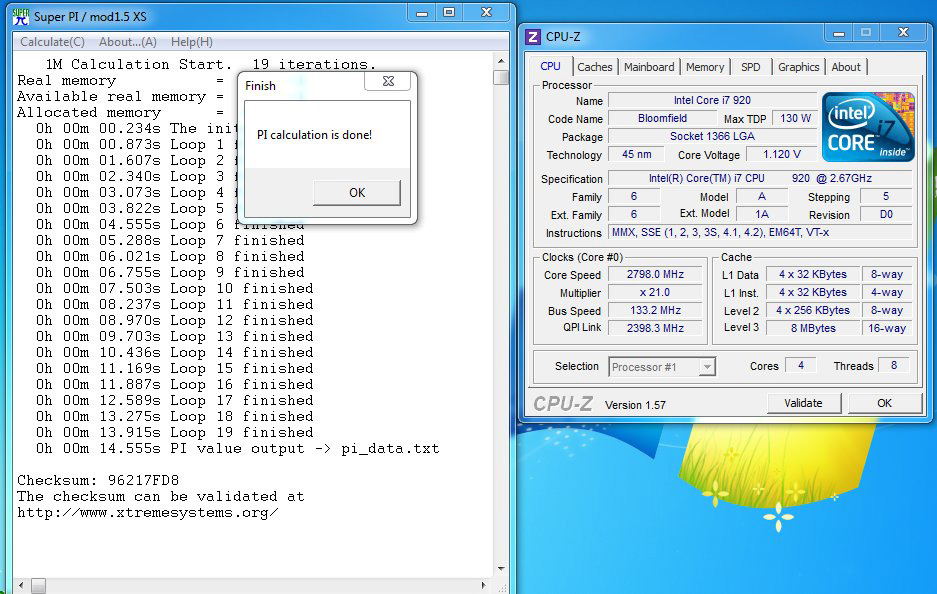The image size is (937, 594).
Task: Click the CPU-Z logo icon in title bar
Action: (x=533, y=37)
